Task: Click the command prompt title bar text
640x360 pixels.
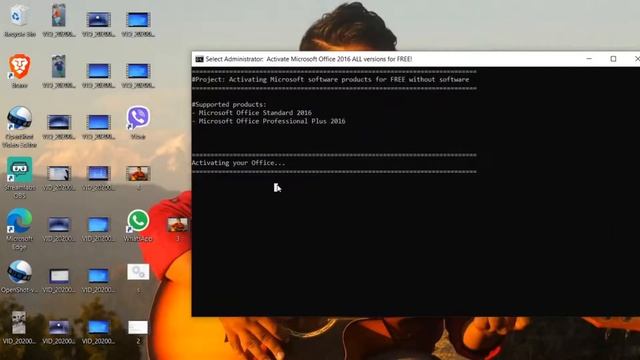Action: (309, 59)
